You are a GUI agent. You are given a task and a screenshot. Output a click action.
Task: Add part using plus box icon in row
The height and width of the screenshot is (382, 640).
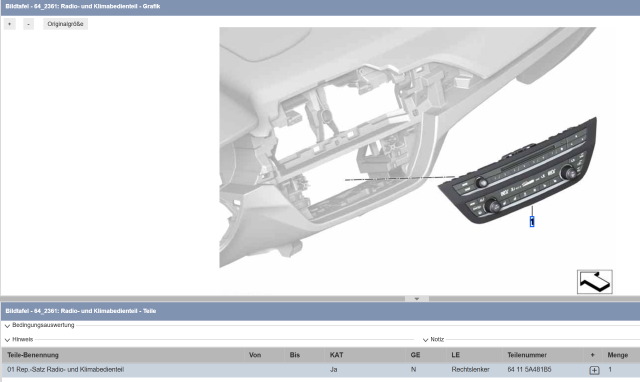(x=594, y=370)
